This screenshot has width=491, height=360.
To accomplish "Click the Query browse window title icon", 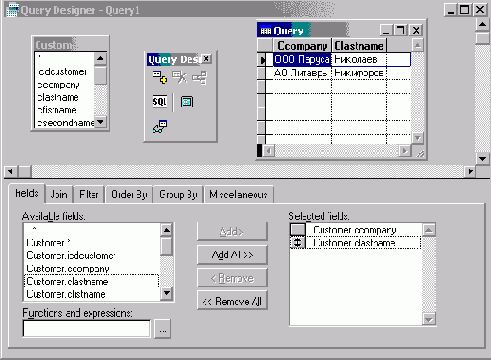I will click(266, 31).
